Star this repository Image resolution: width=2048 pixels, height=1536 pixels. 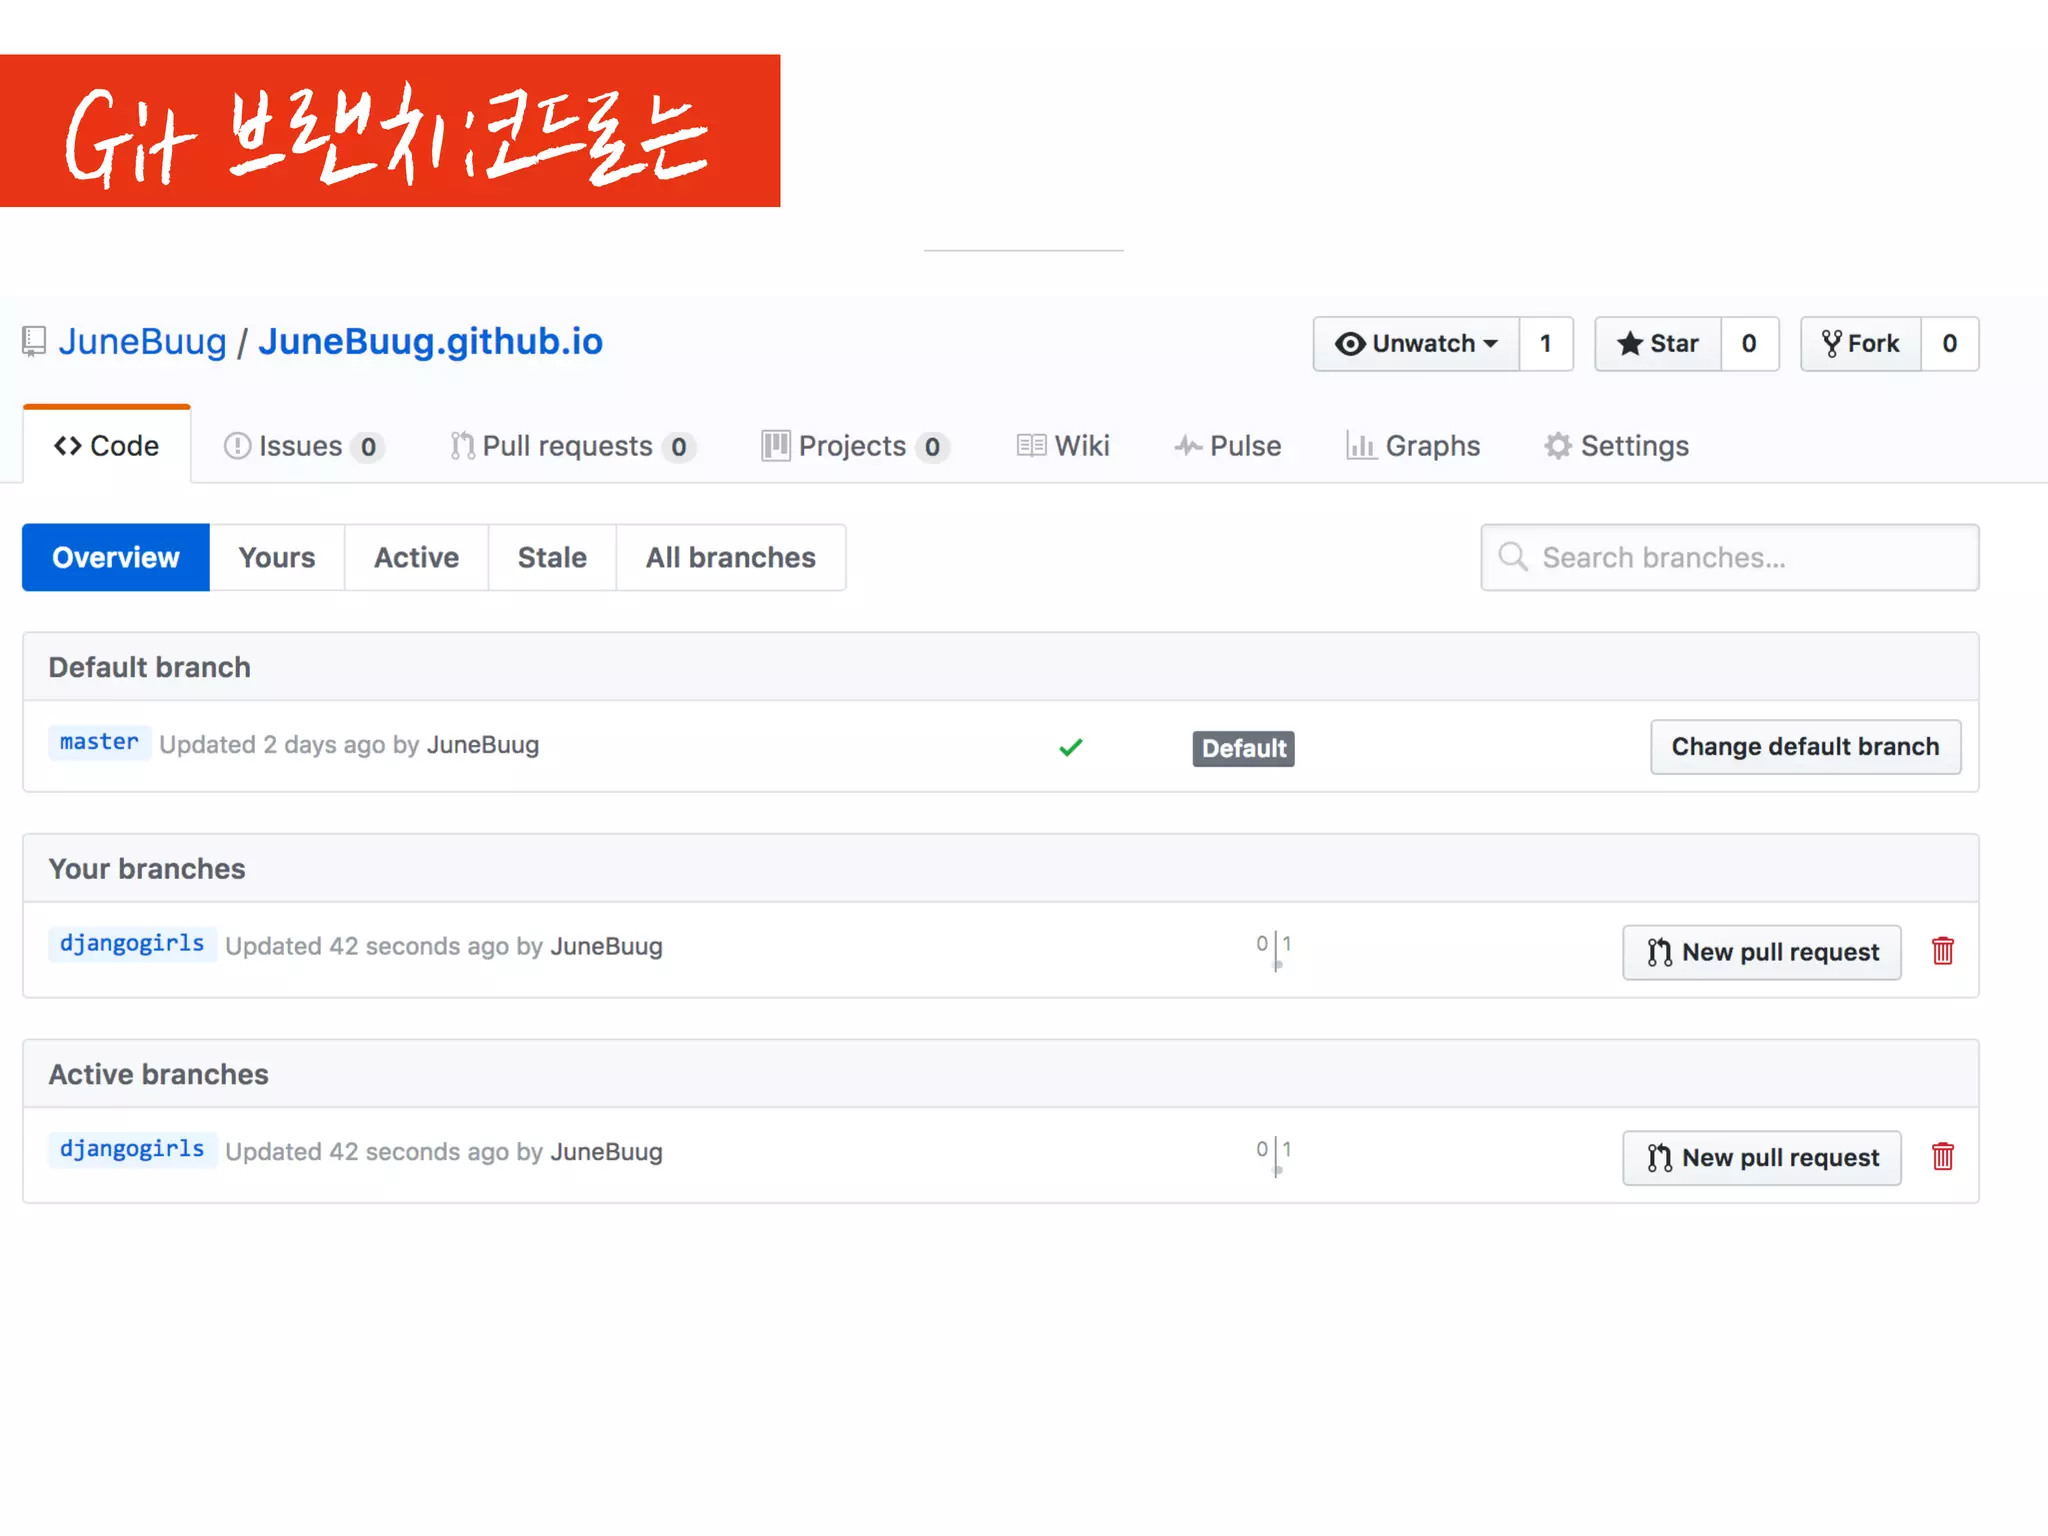1658,344
